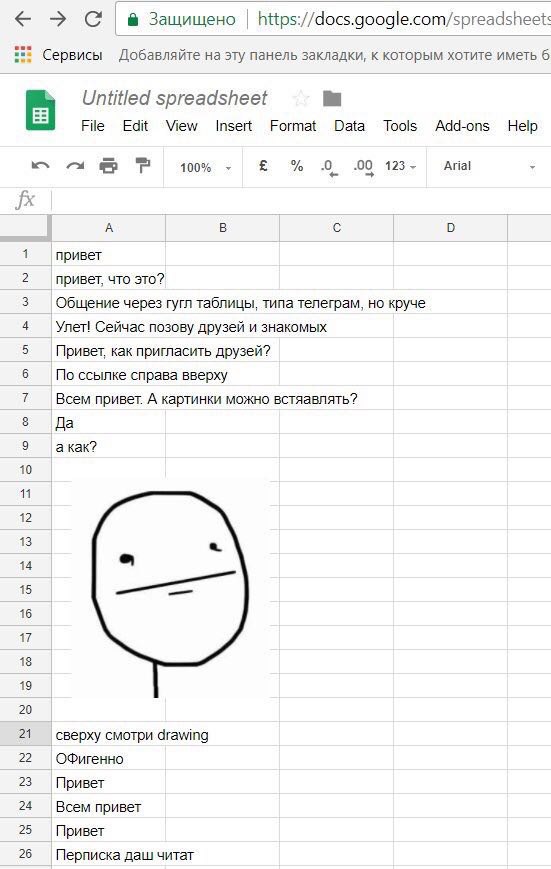This screenshot has width=551, height=869.
Task: Open the Format menu
Action: click(293, 126)
